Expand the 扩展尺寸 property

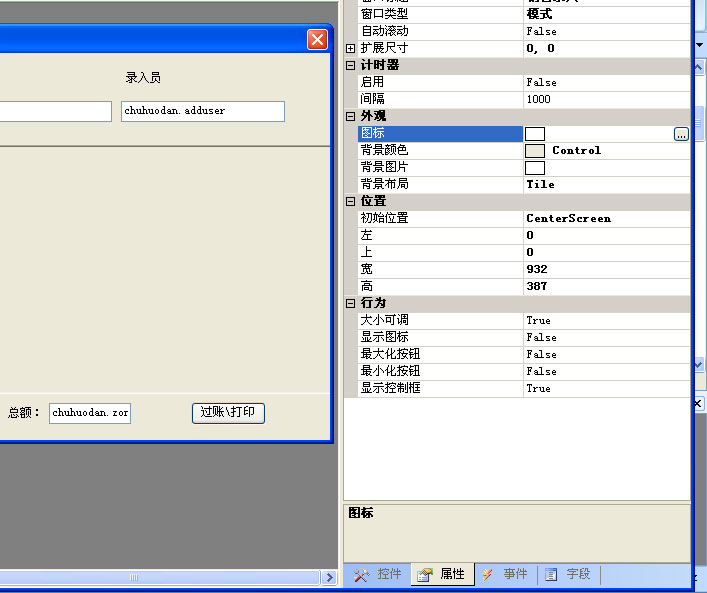click(350, 48)
